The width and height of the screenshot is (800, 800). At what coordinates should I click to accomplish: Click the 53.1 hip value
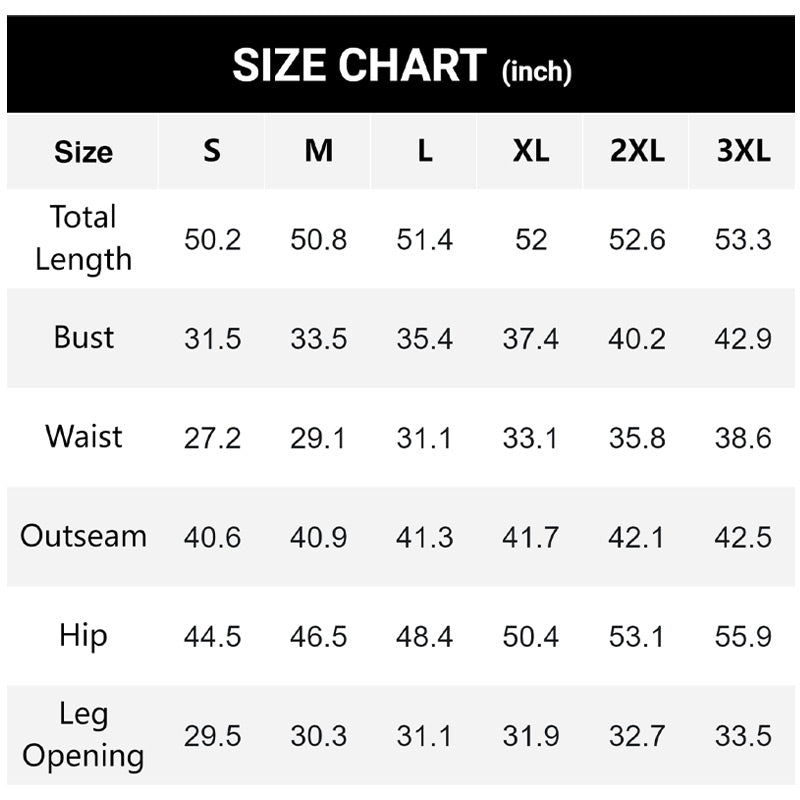pyautogui.click(x=637, y=637)
